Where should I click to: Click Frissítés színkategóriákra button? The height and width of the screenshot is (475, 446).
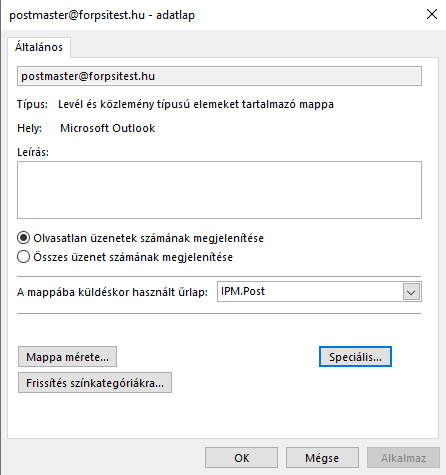coord(95,383)
